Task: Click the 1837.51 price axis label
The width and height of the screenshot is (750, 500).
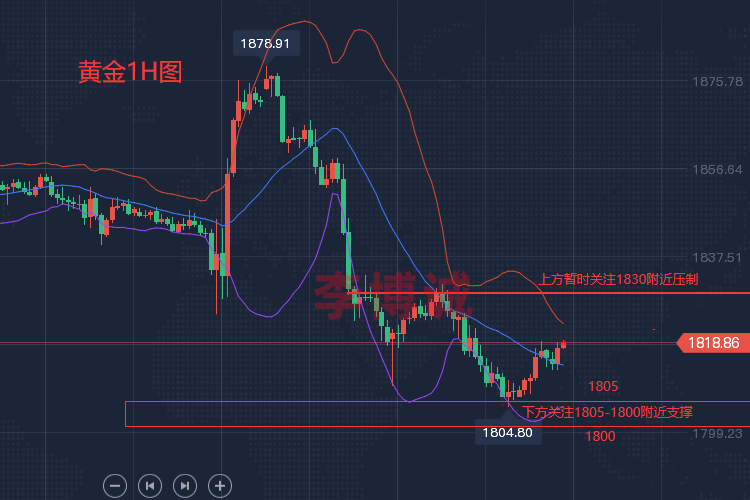Action: pyautogui.click(x=717, y=257)
